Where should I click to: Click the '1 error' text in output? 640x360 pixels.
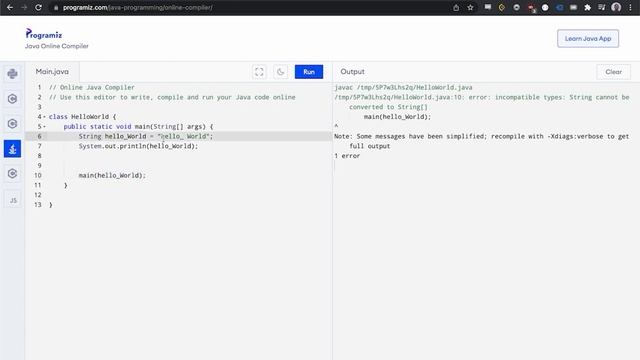(347, 156)
